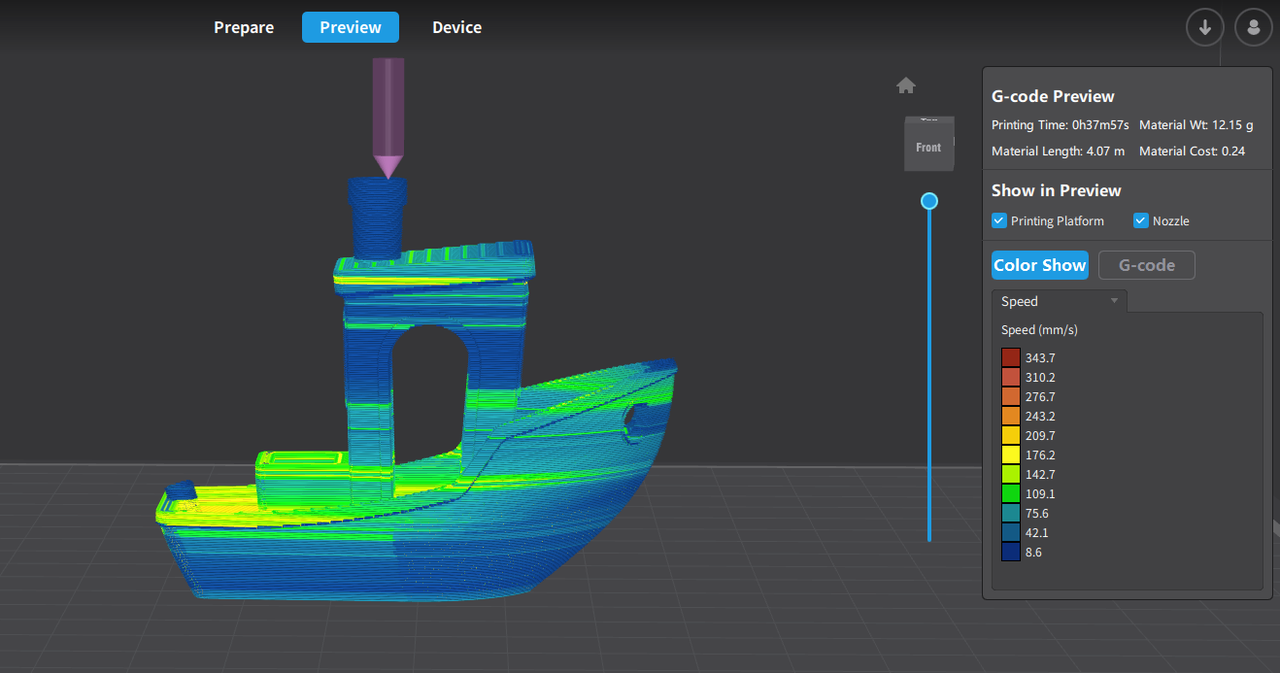Click the 176.2 speed color swatch

coord(1011,455)
